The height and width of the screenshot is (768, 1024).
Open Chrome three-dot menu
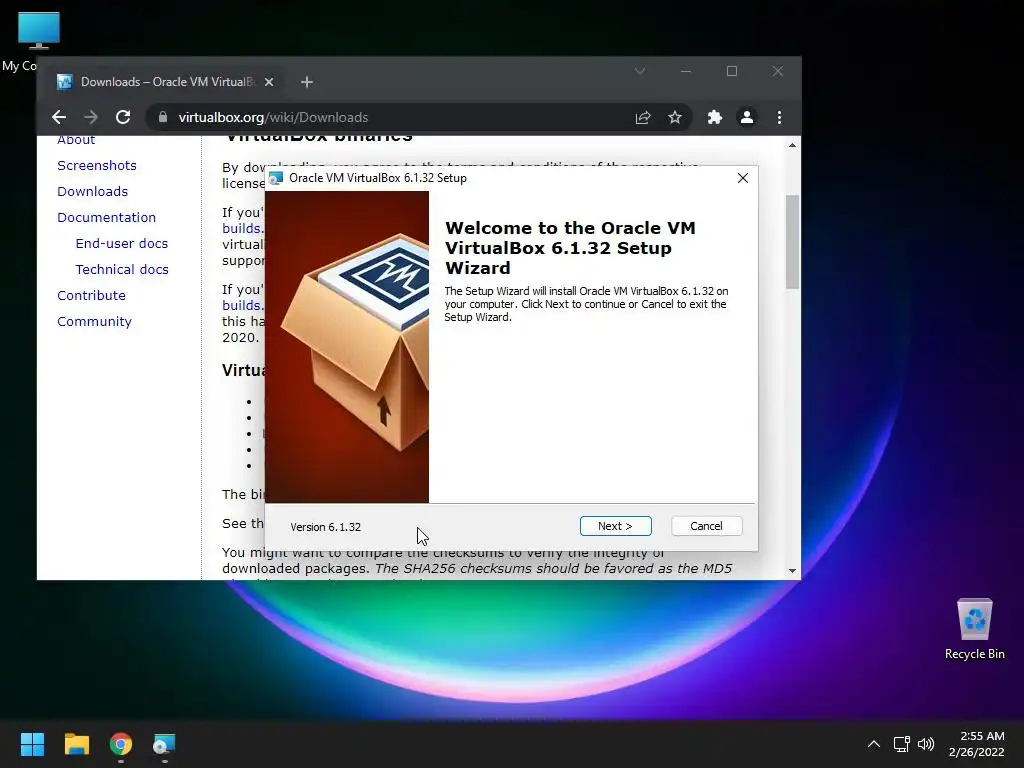pos(779,117)
